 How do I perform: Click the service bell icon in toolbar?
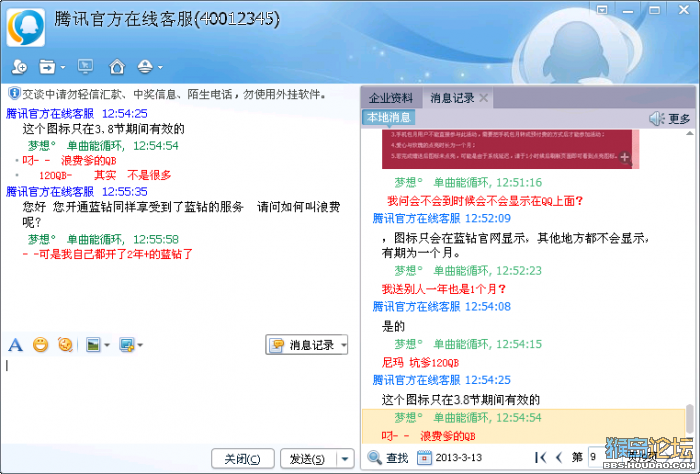pos(145,67)
